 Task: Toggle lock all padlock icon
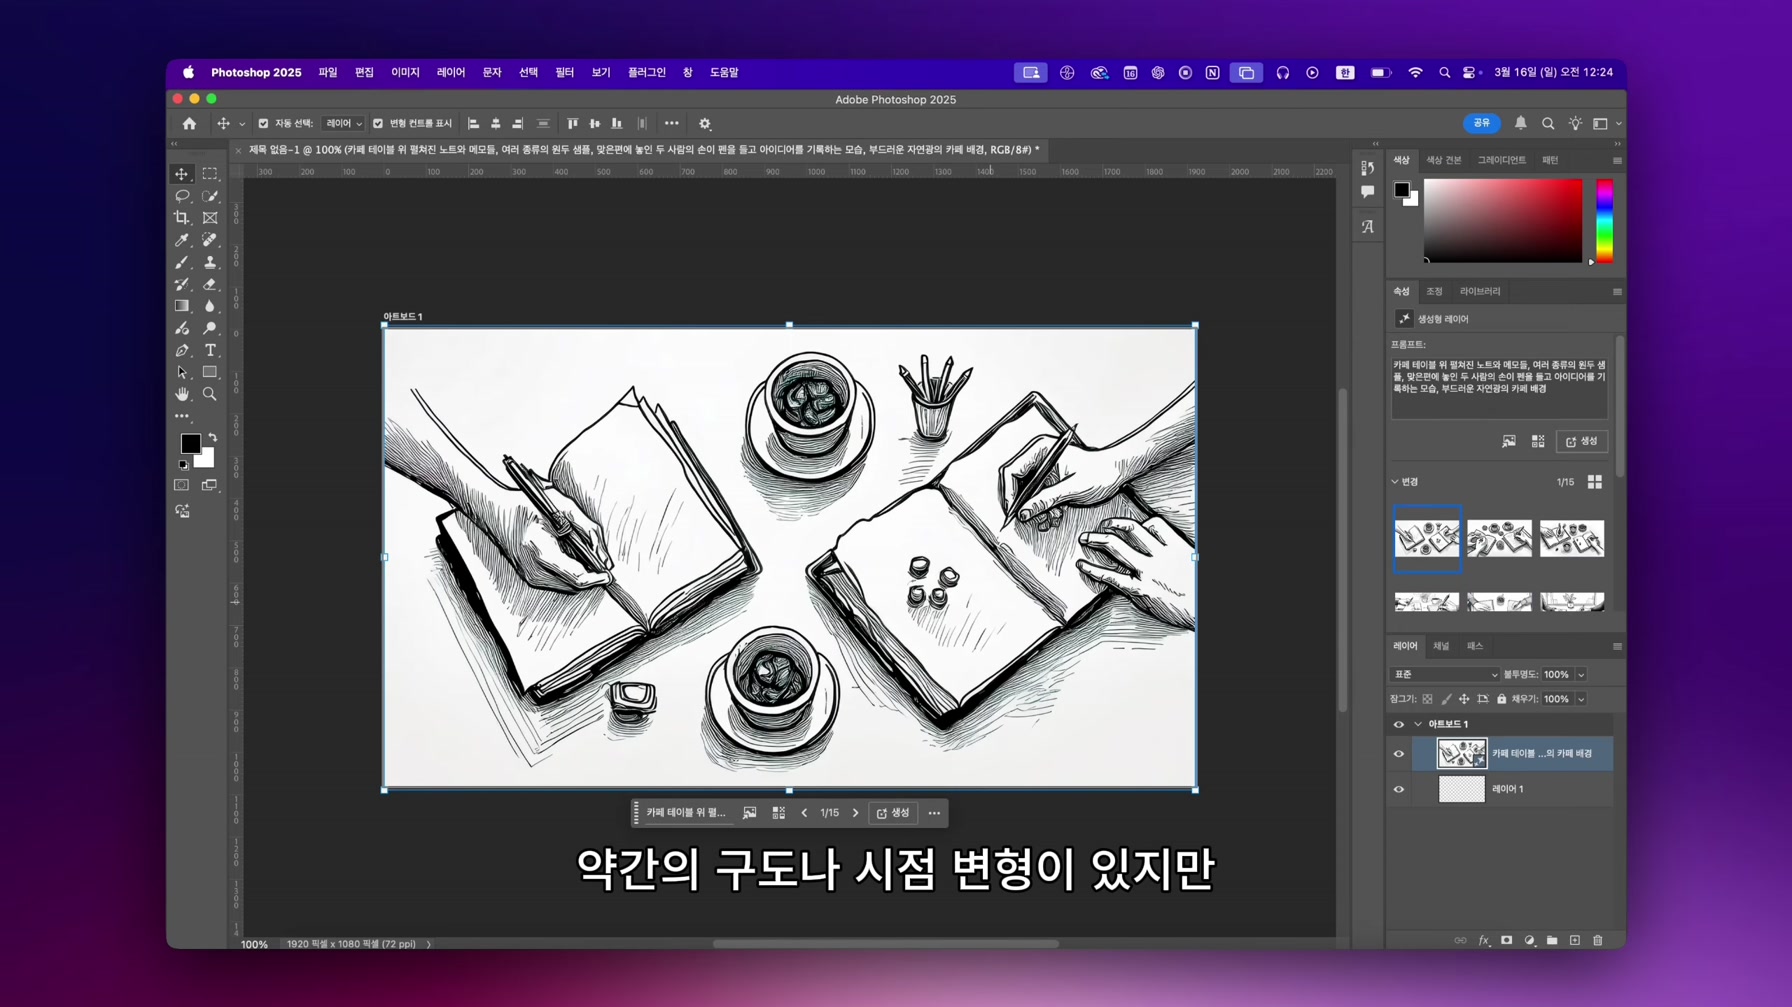[1502, 699]
